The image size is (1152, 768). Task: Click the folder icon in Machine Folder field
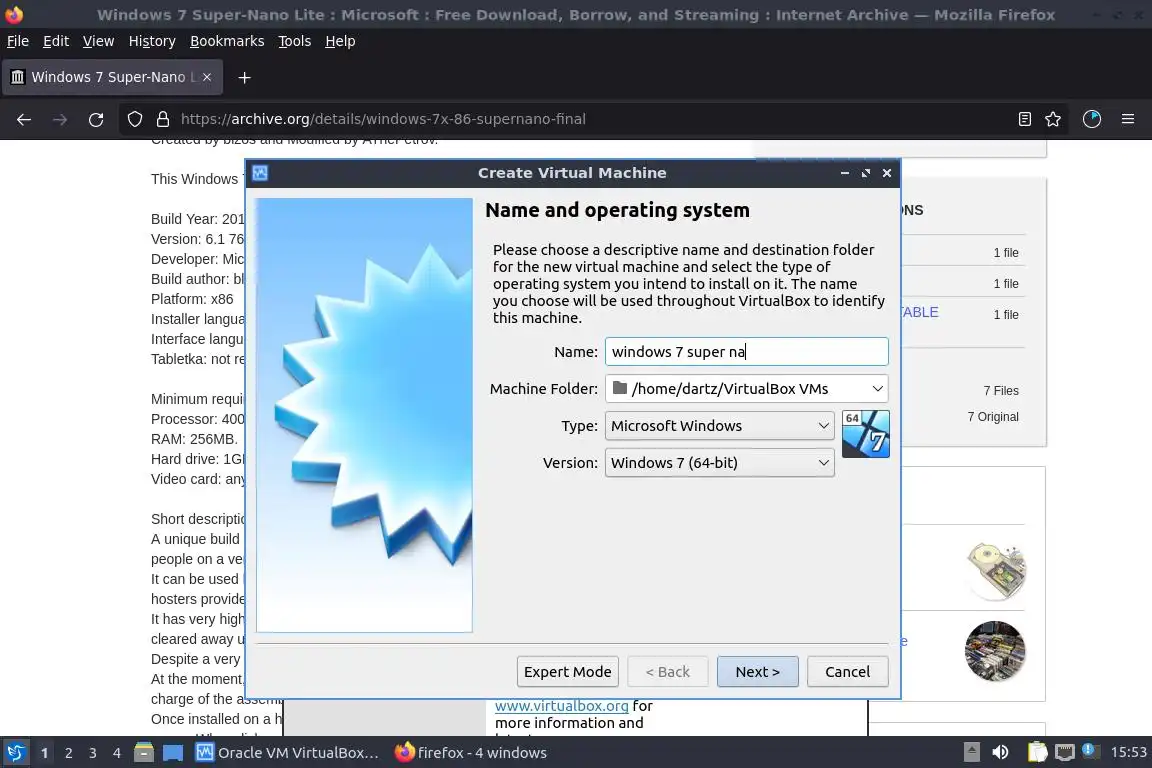(x=619, y=388)
